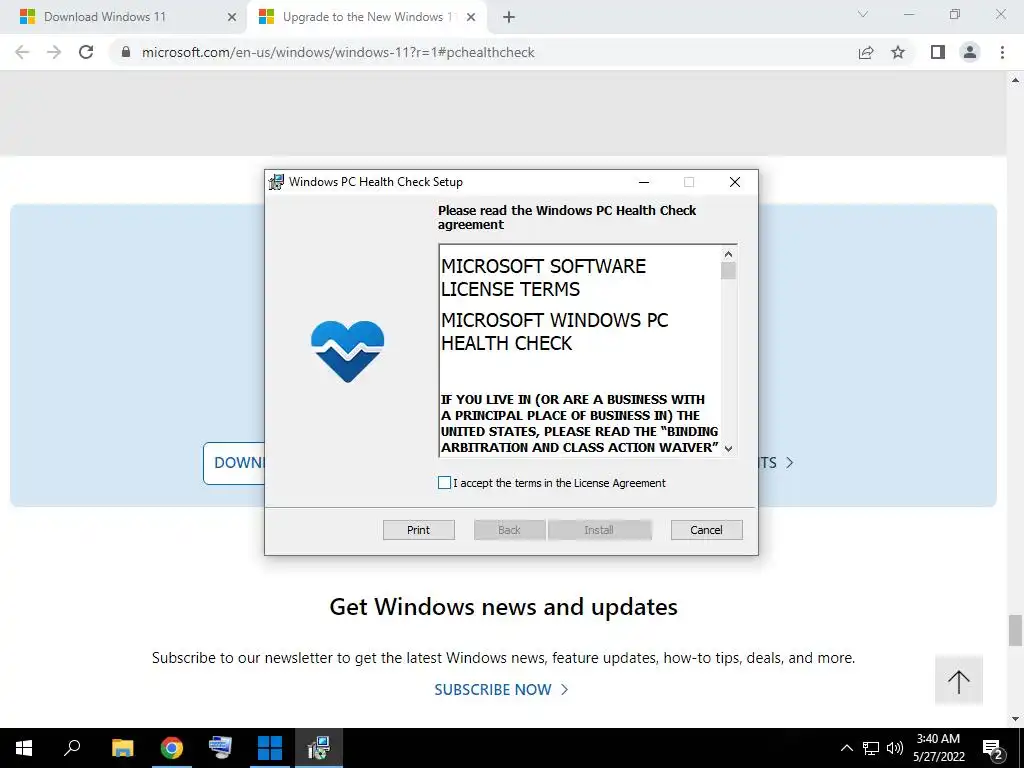Open a new browser tab
The image size is (1024, 768).
click(x=509, y=17)
